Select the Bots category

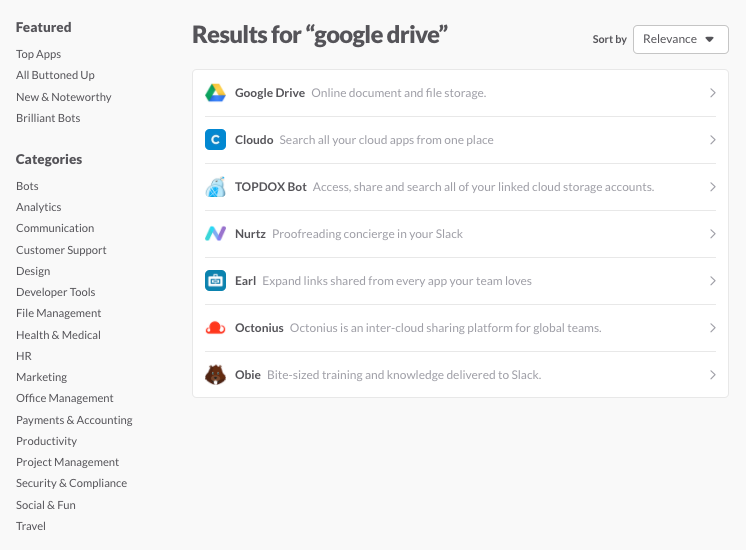click(x=27, y=186)
